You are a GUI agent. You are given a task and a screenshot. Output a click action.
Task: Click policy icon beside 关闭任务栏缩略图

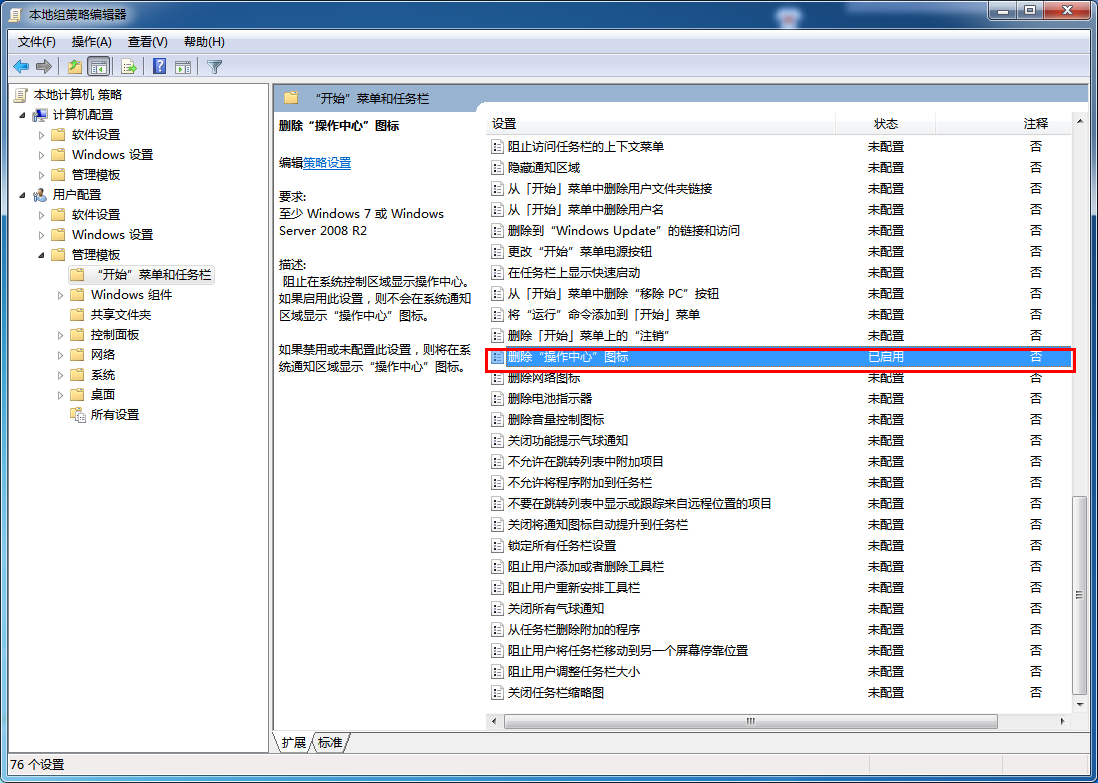coord(497,693)
